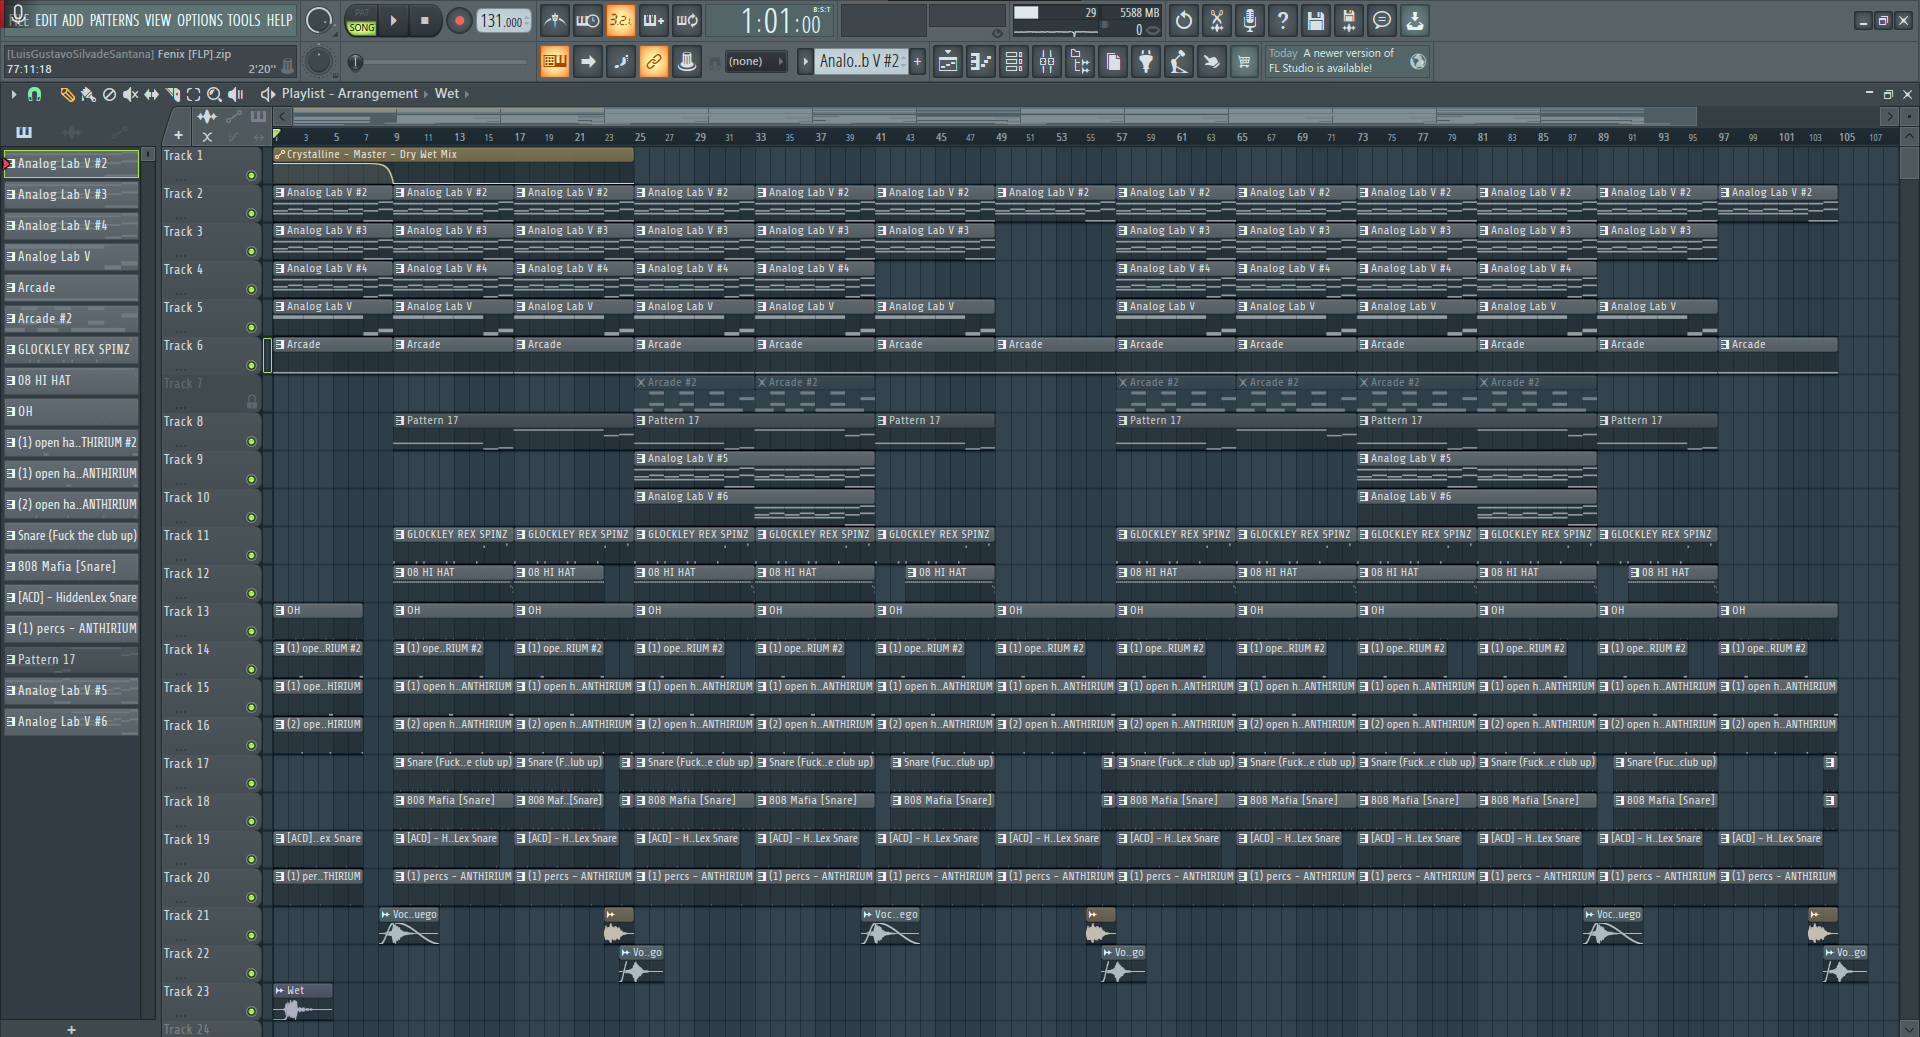Click the tempo field showing 131.000
The height and width of the screenshot is (1037, 1920).
coord(503,20)
